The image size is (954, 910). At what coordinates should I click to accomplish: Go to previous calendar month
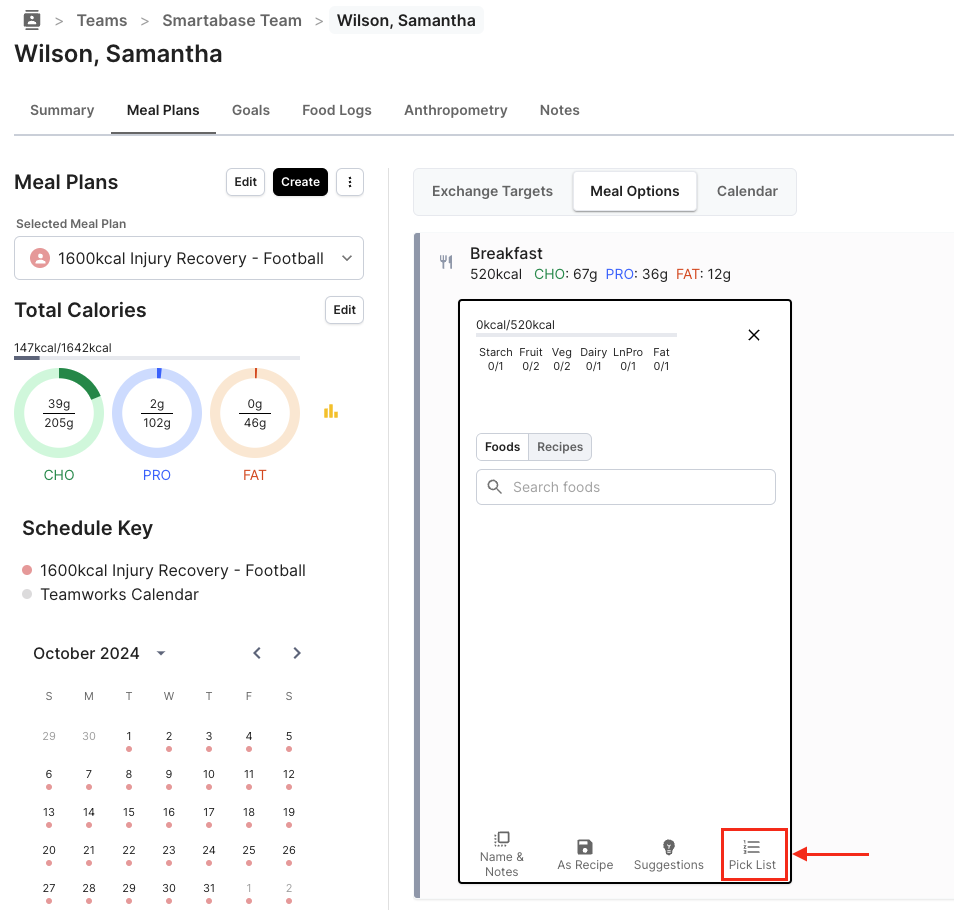(x=257, y=653)
